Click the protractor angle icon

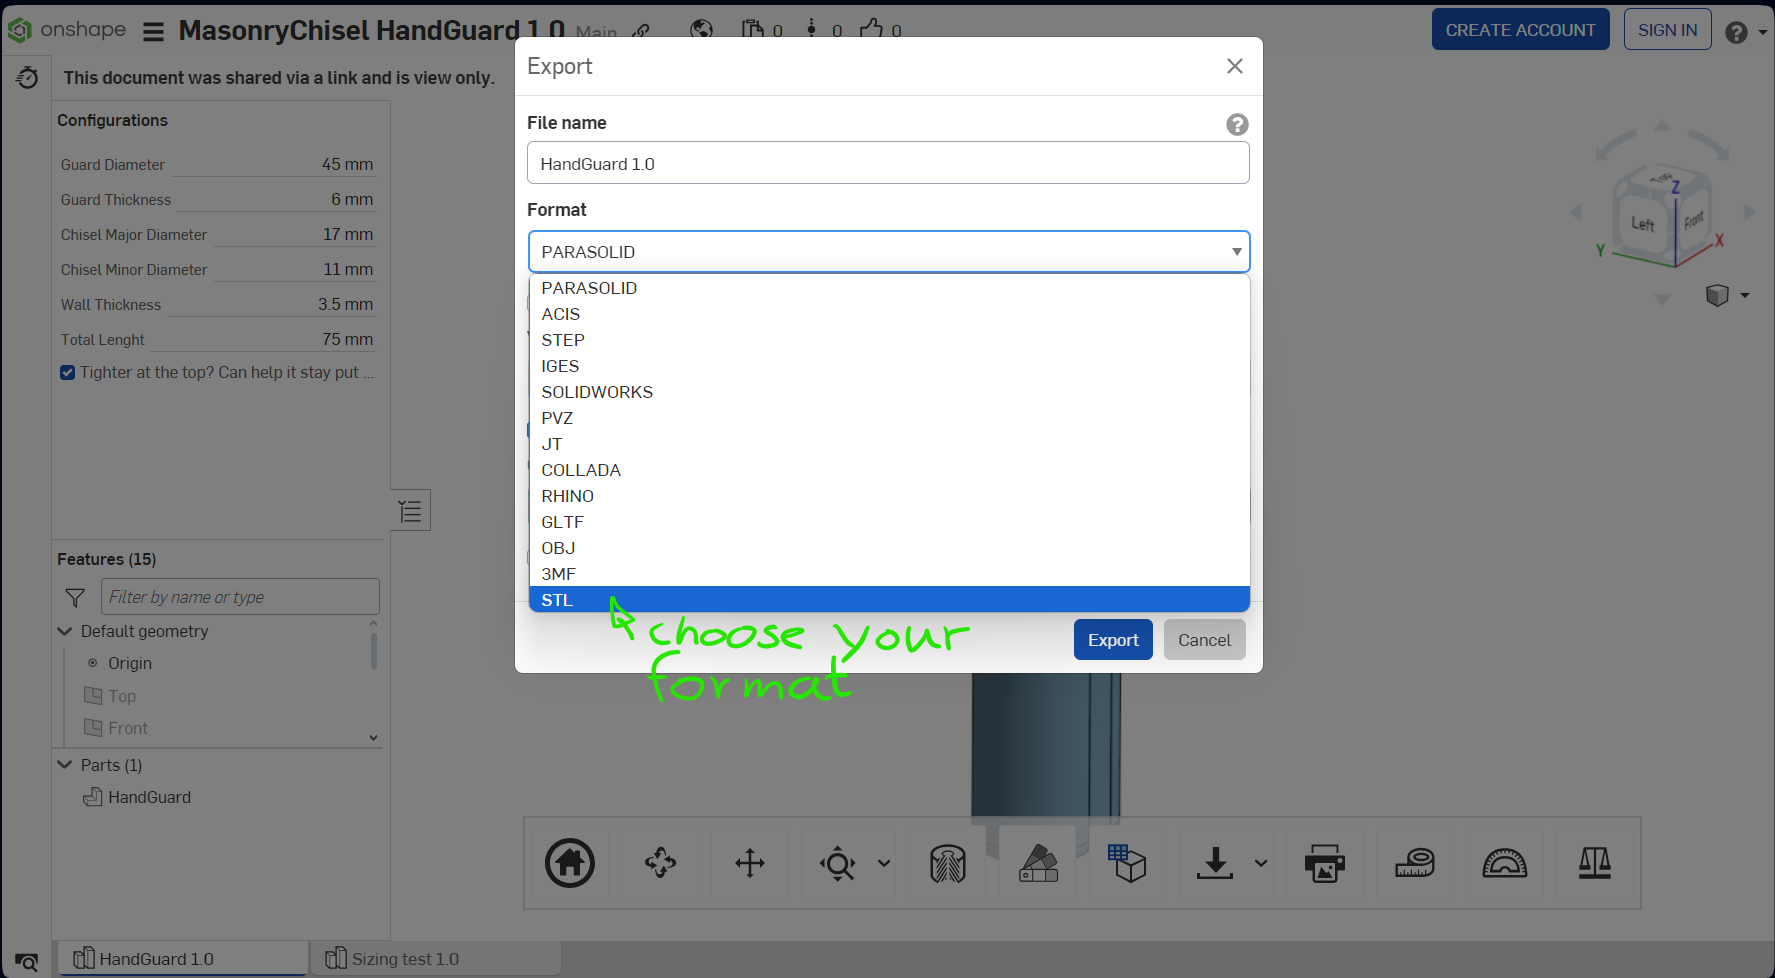[1505, 863]
